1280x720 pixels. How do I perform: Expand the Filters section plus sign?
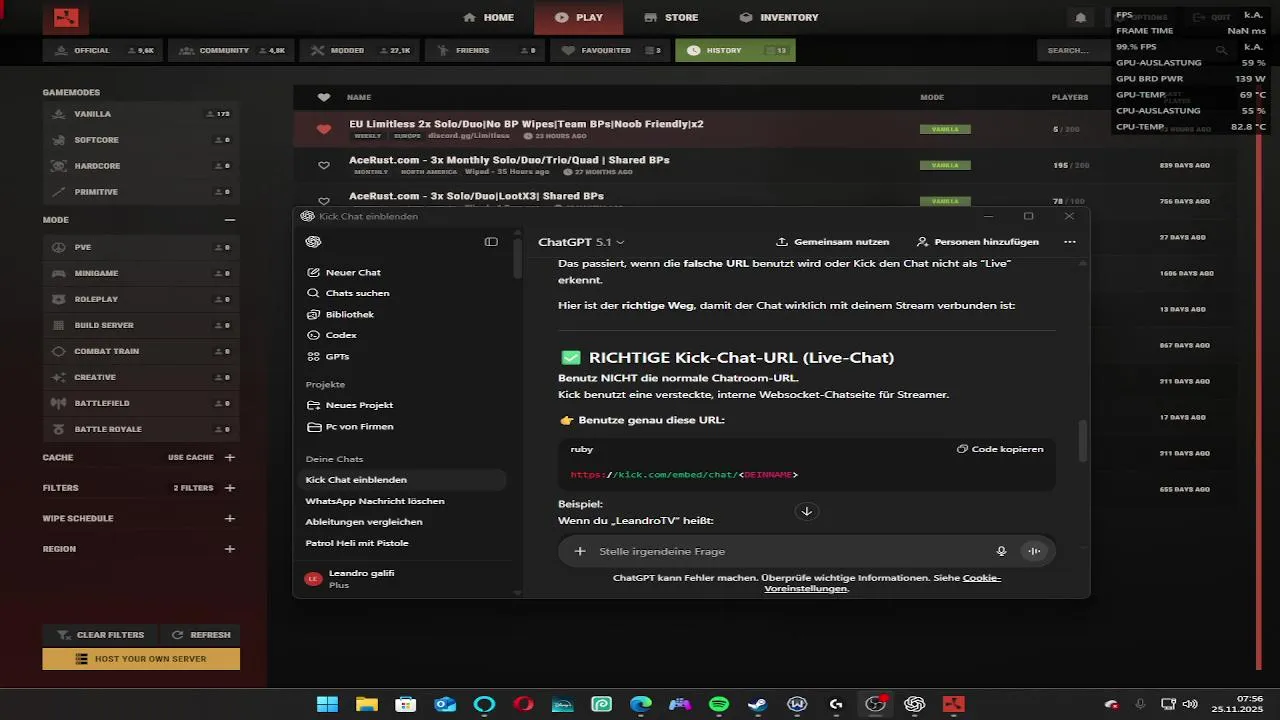click(x=230, y=488)
